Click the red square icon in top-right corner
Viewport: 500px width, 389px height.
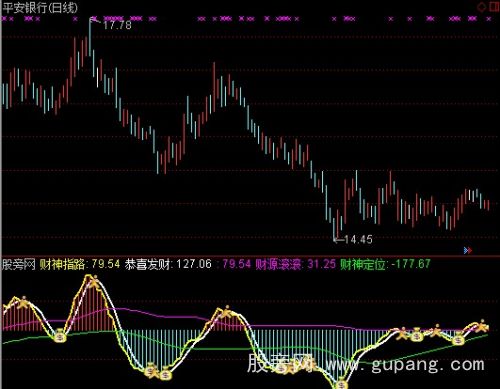(x=495, y=7)
